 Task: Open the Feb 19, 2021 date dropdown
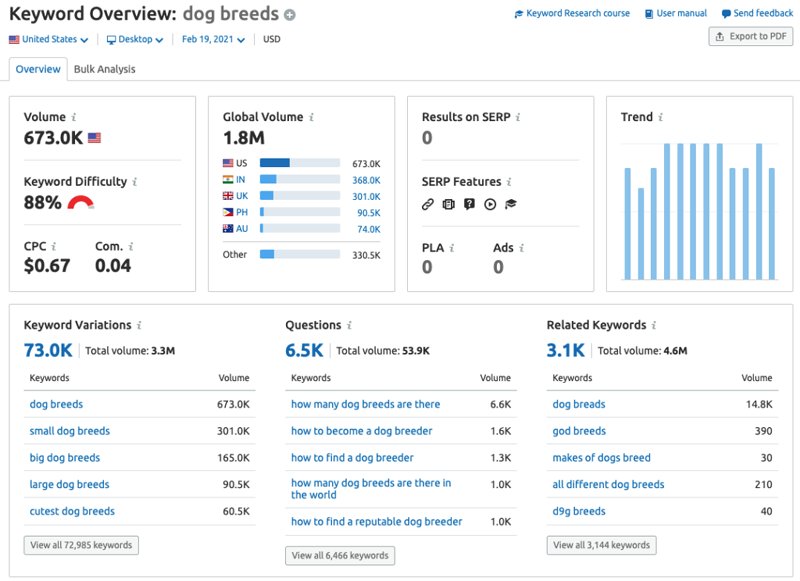[213, 39]
